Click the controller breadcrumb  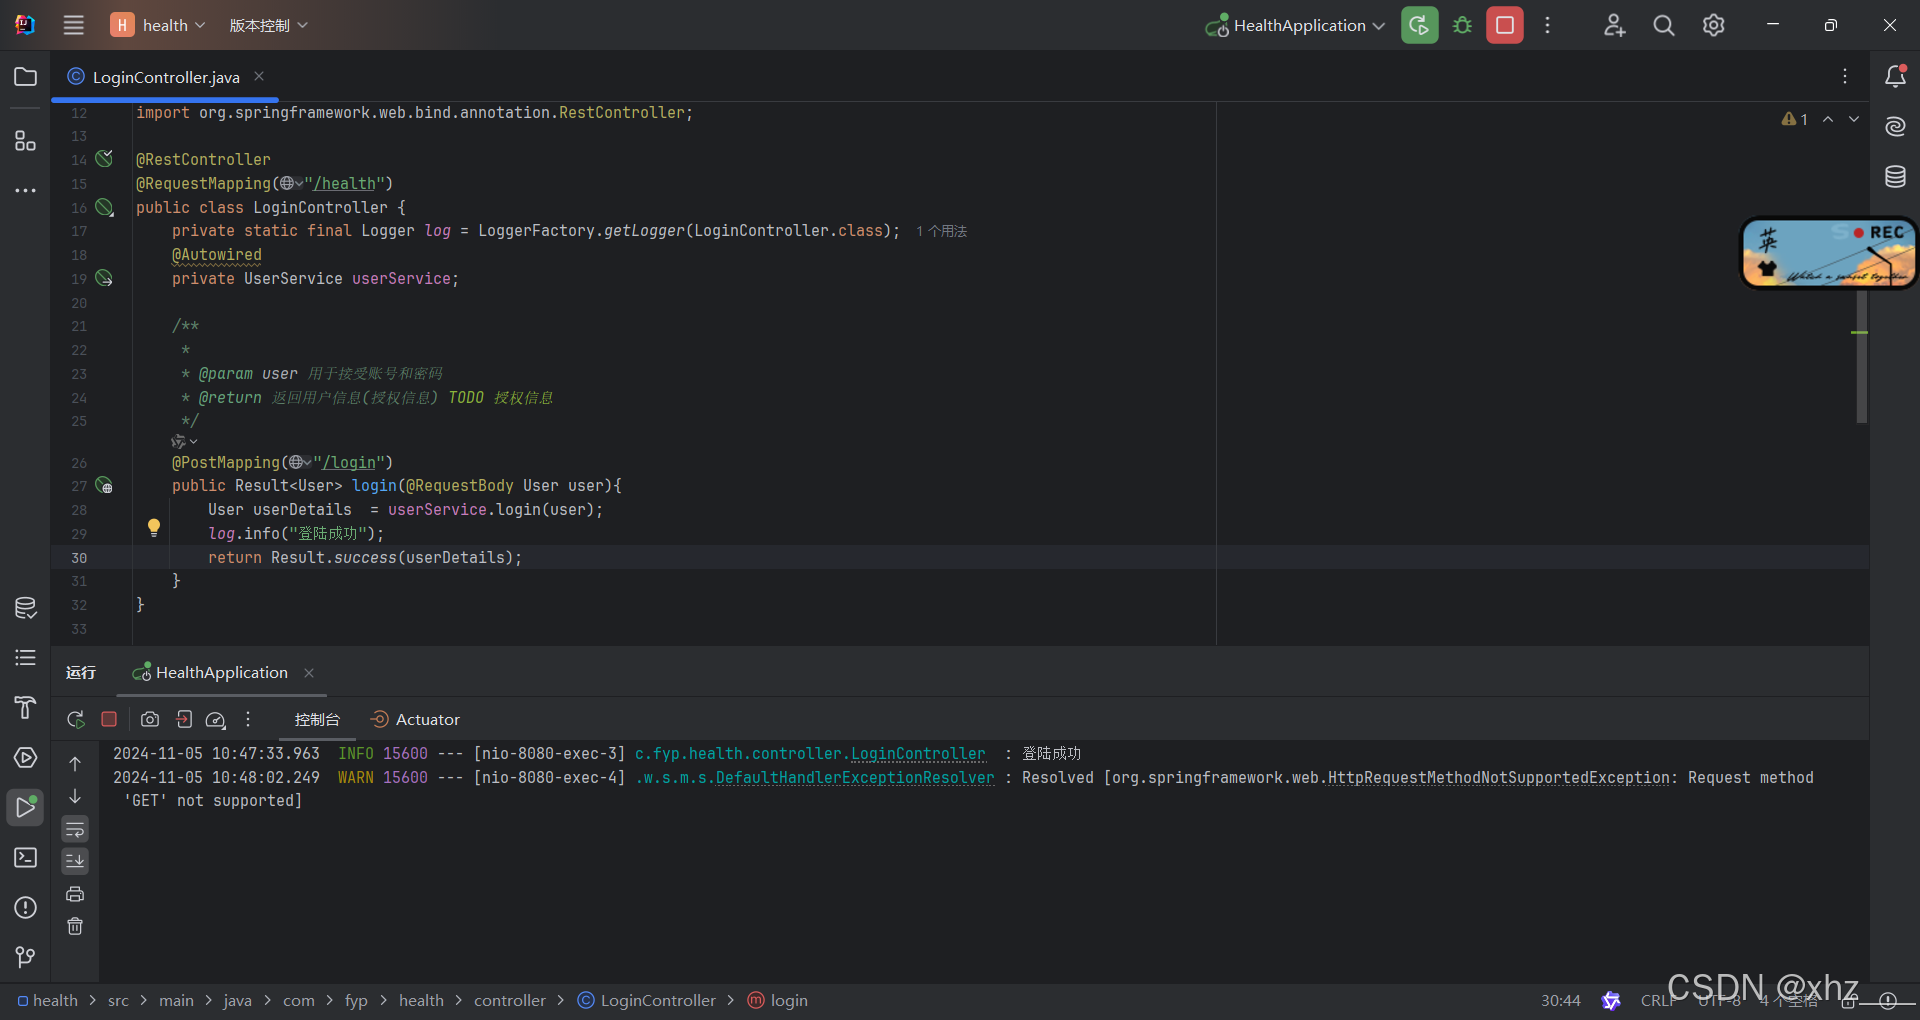pyautogui.click(x=510, y=1000)
